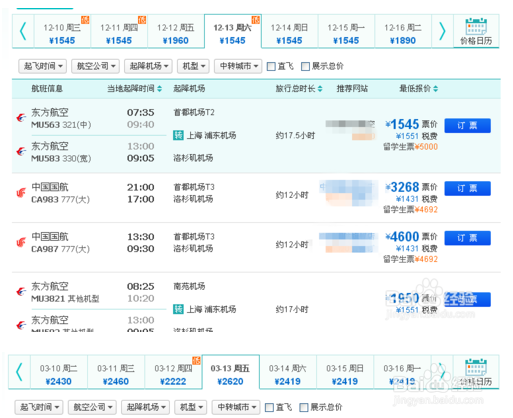The height and width of the screenshot is (418, 513).
Task: Click China Eastern logo beside MU563
Action: (21, 117)
